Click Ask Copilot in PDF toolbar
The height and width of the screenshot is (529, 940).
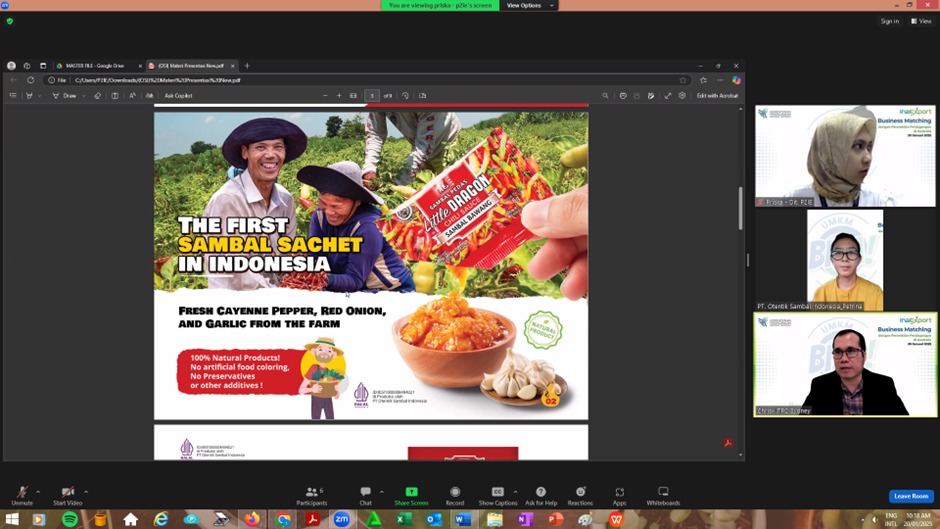pyautogui.click(x=178, y=95)
